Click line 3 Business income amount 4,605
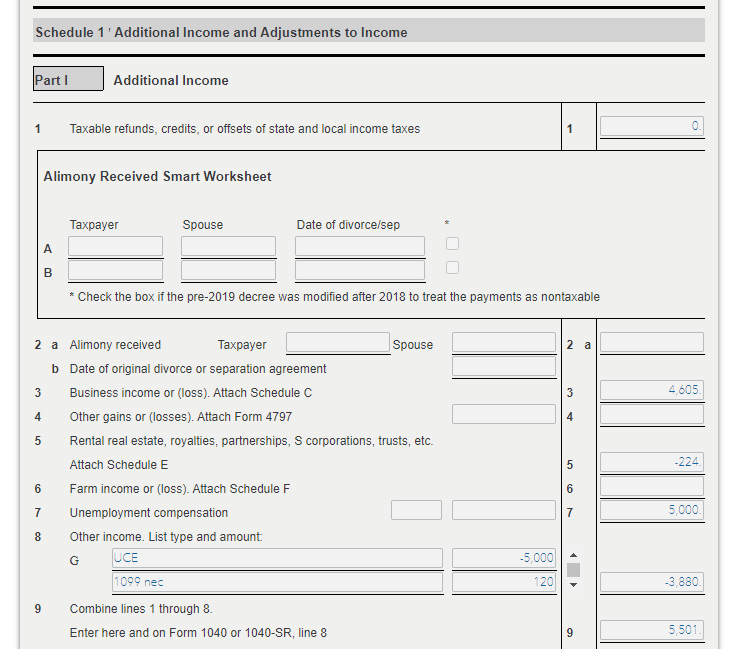The height and width of the screenshot is (649, 738). (652, 390)
